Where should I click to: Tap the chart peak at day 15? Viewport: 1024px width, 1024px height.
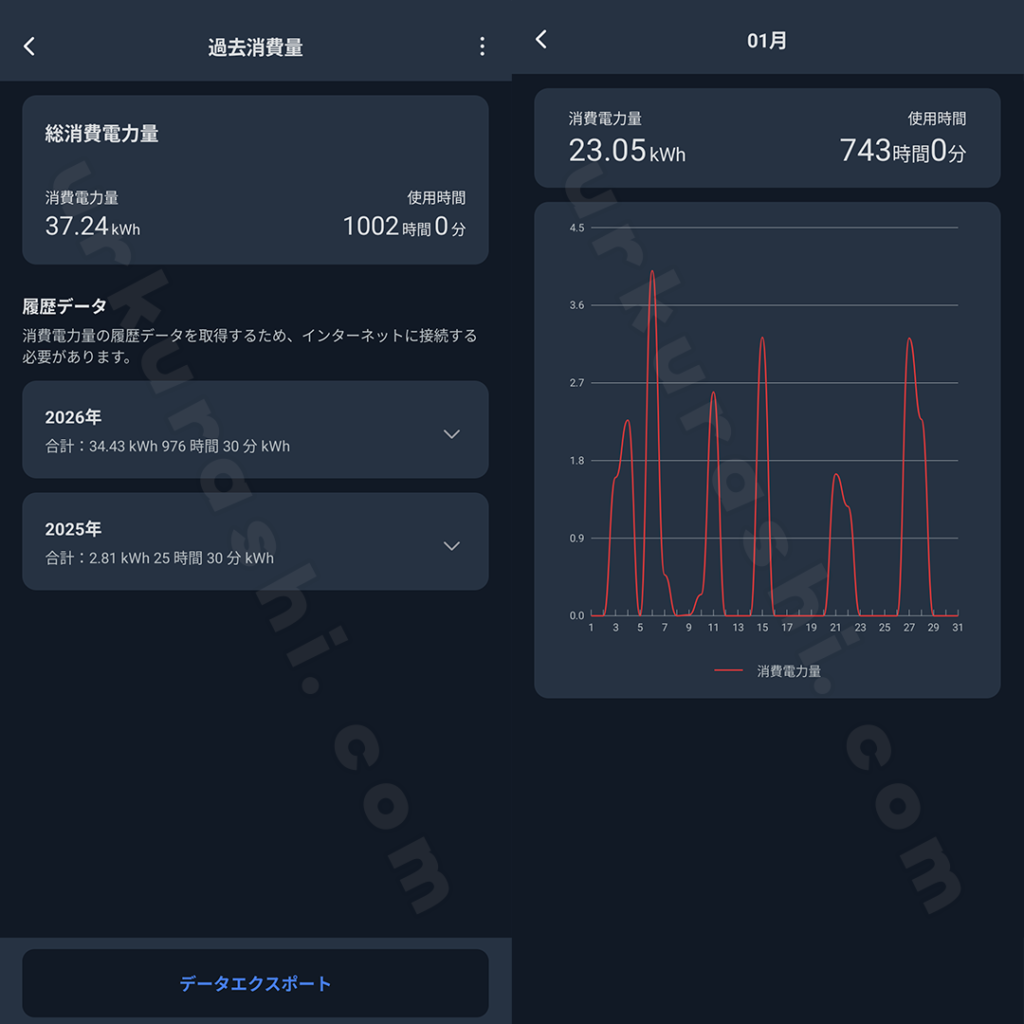click(762, 338)
